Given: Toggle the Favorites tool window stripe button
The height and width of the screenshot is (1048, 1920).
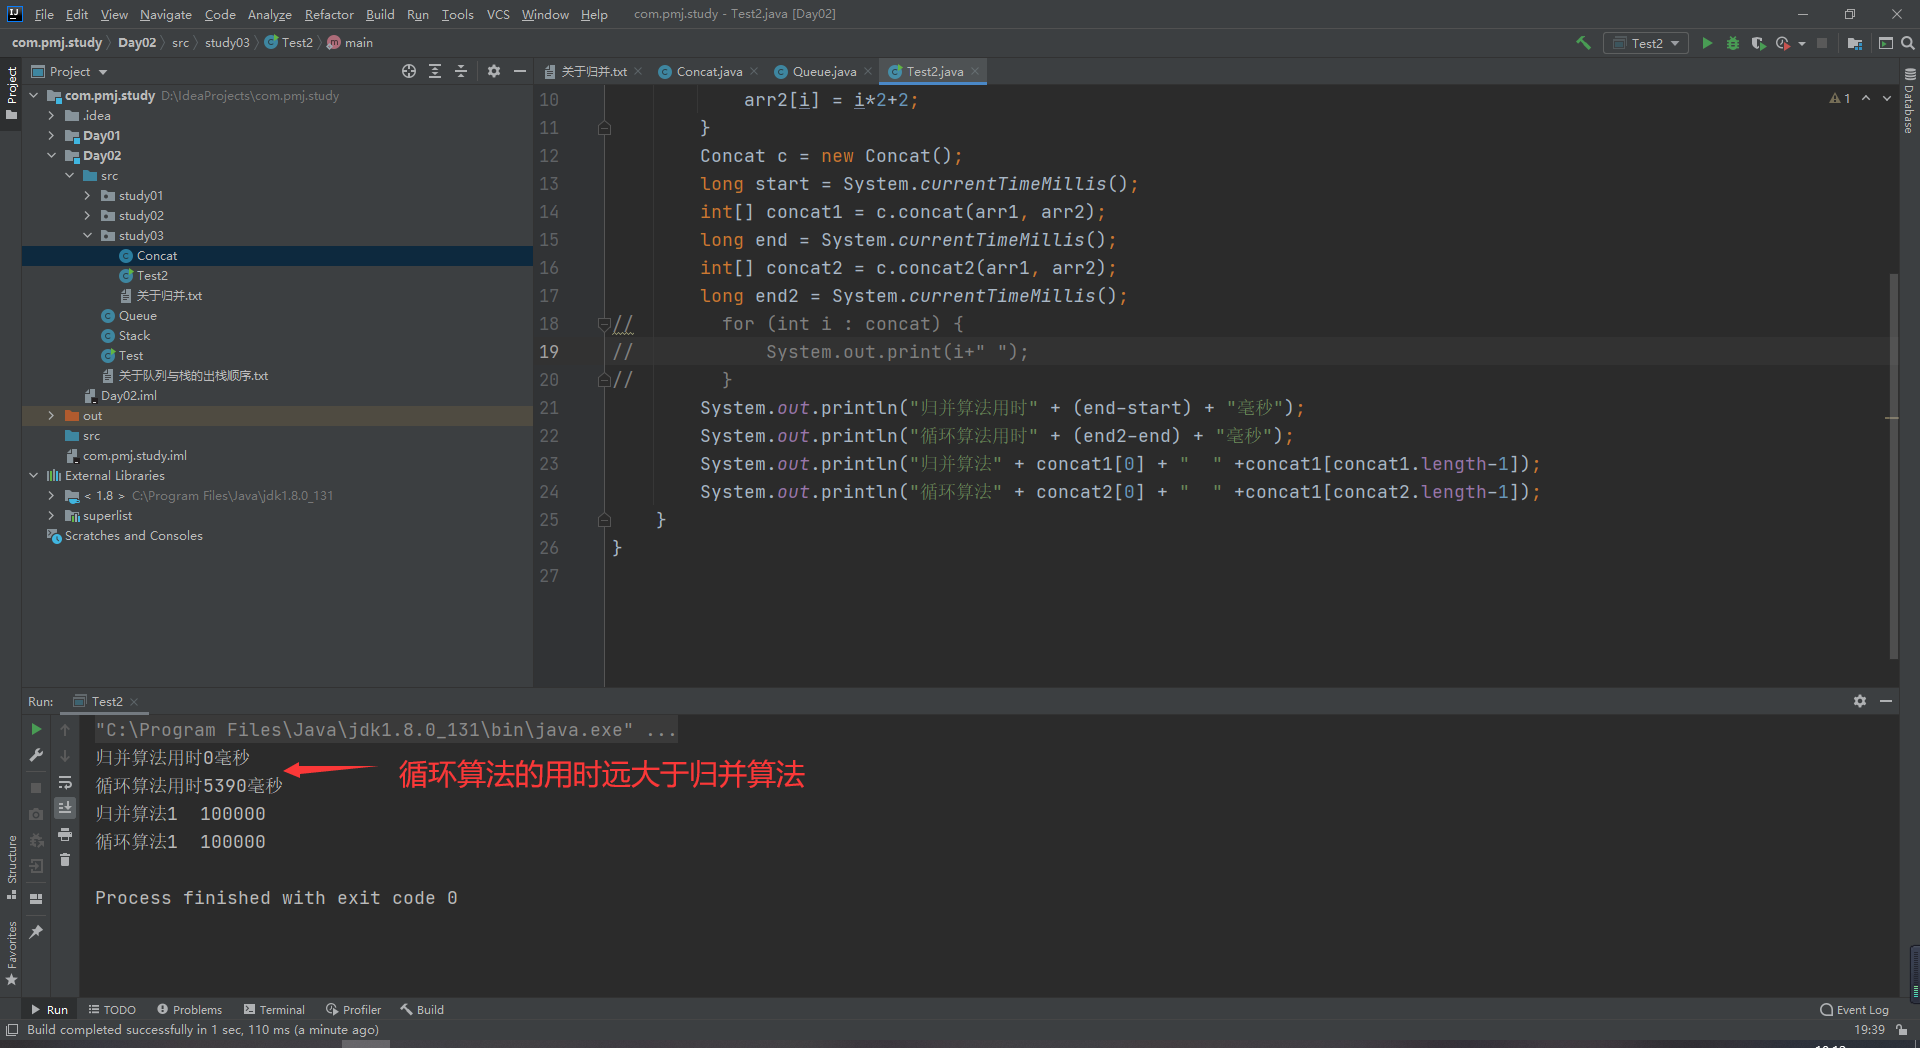Looking at the screenshot, I should [x=11, y=953].
